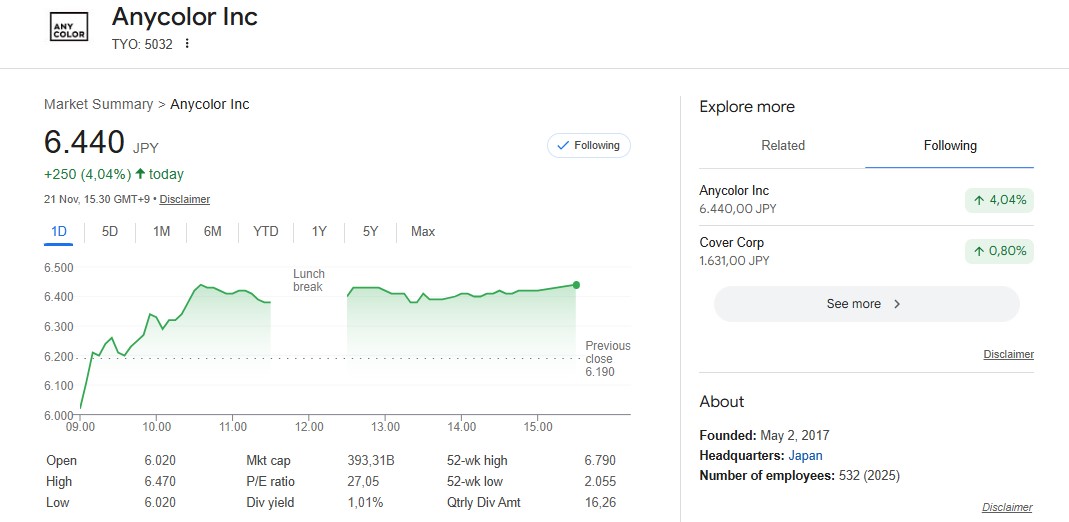Image resolution: width=1069 pixels, height=522 pixels.
Task: Switch to the 5D chart range
Action: pyautogui.click(x=110, y=232)
